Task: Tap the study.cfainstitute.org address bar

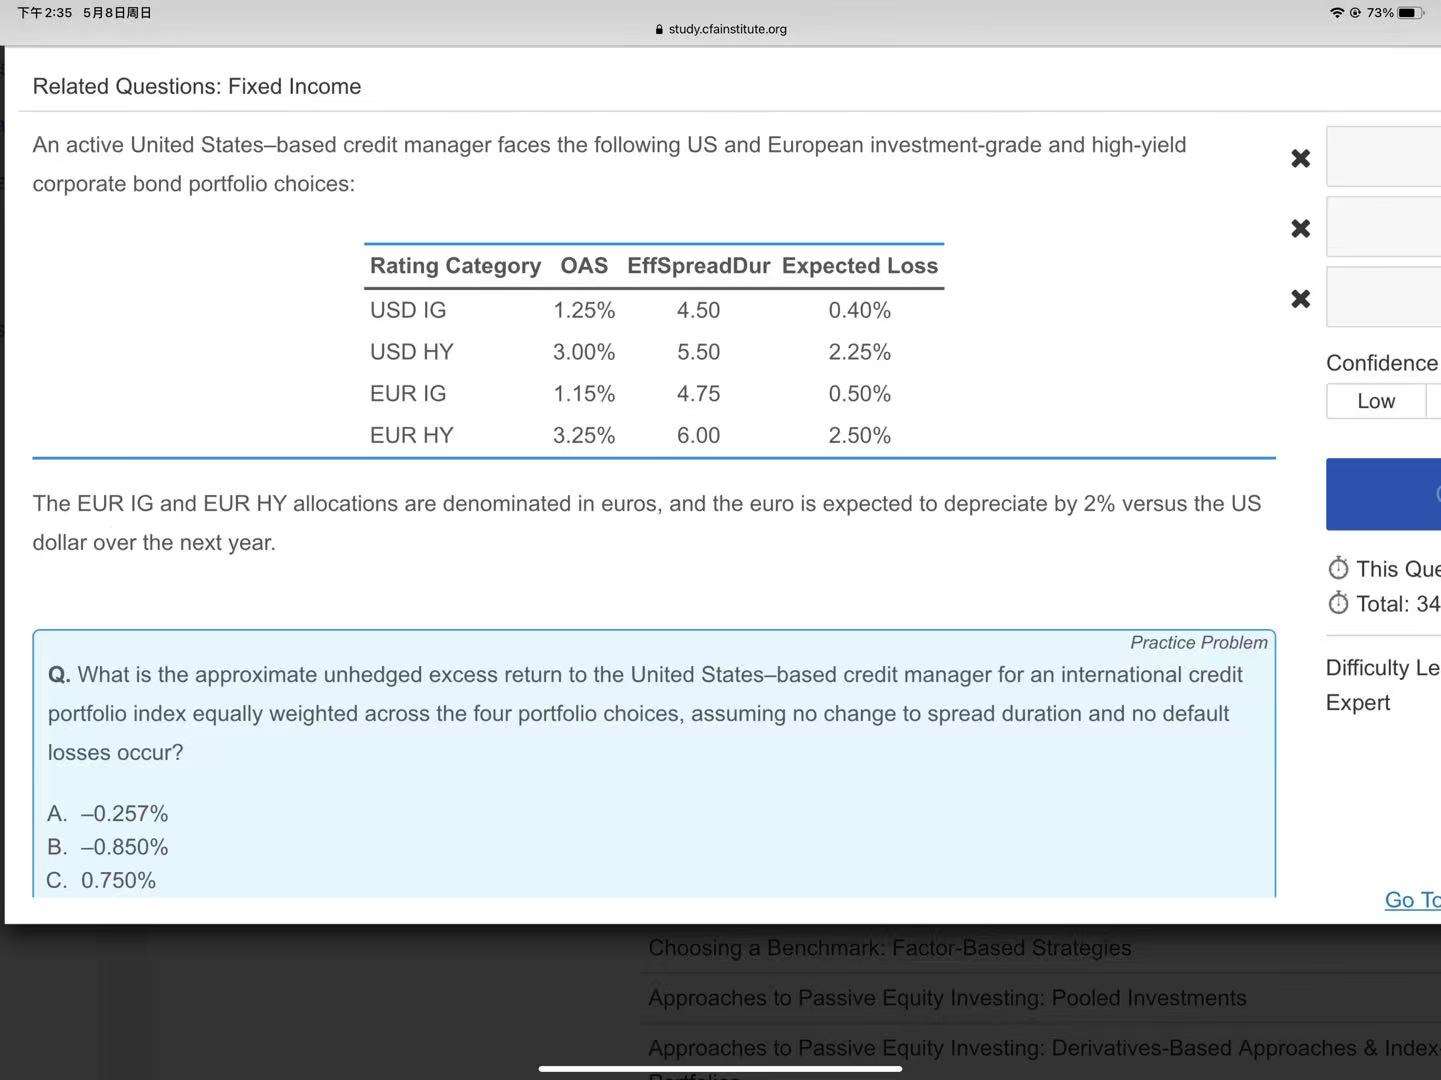Action: tap(727, 29)
